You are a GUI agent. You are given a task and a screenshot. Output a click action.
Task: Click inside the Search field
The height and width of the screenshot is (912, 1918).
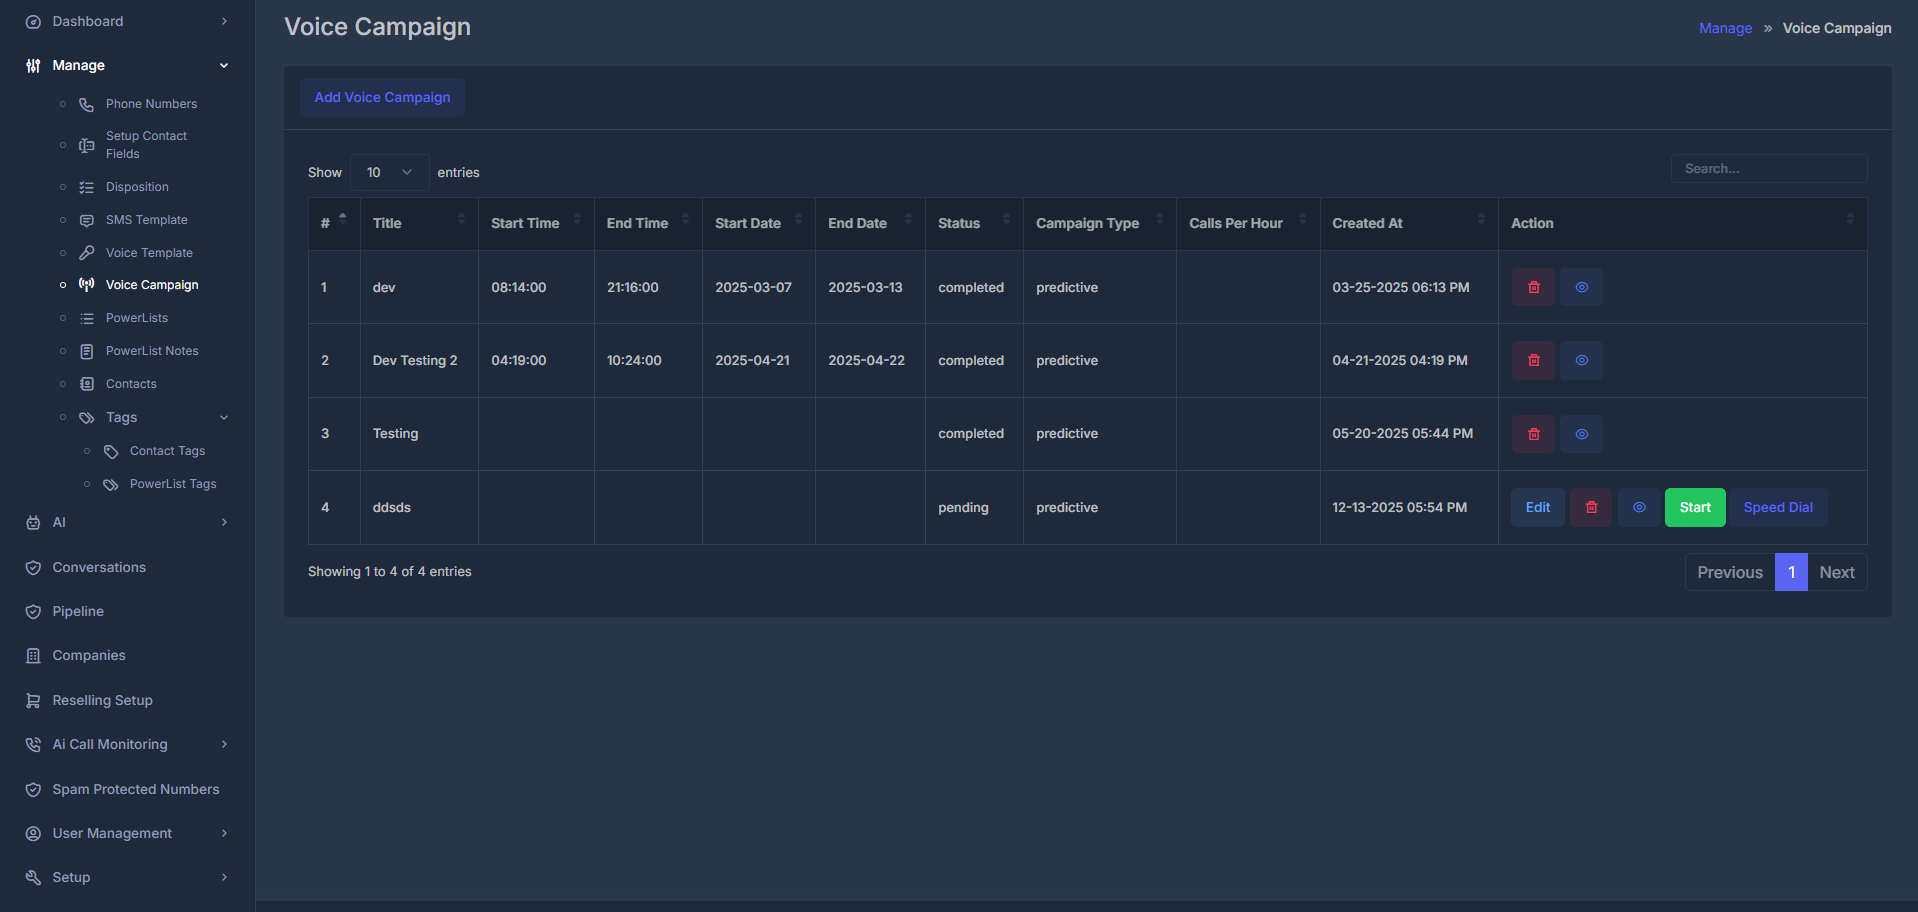[x=1768, y=168]
